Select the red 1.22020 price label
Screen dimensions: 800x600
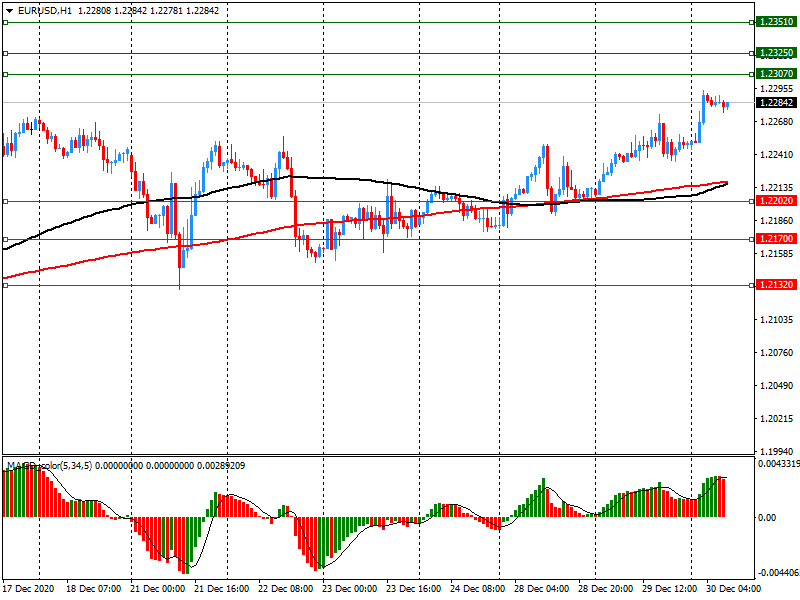(776, 201)
